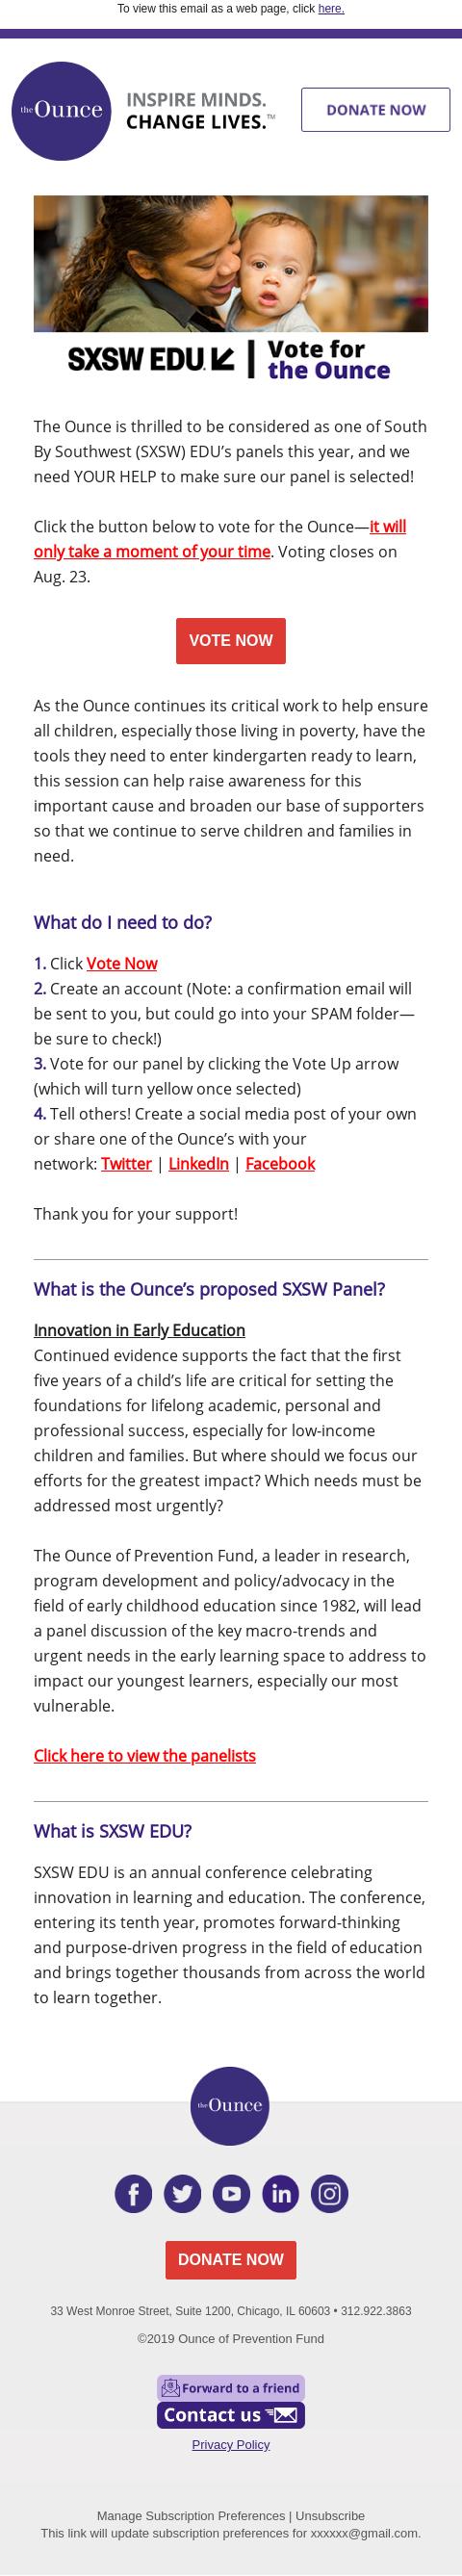The height and width of the screenshot is (2576, 462).
Task: Follow the 'only take a moment' link
Action: [219, 539]
